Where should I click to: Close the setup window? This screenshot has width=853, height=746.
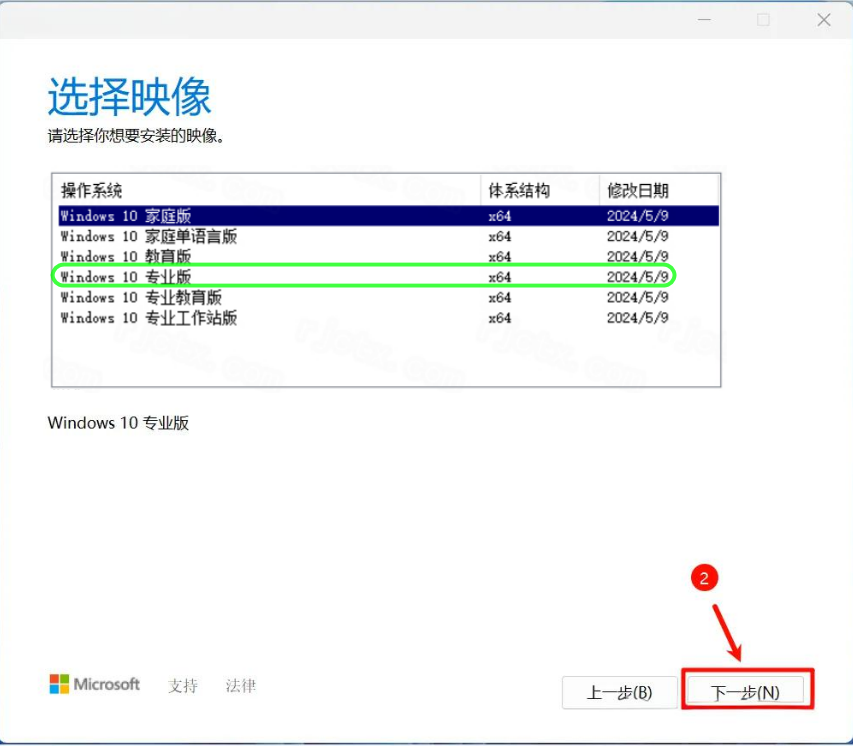pyautogui.click(x=824, y=20)
